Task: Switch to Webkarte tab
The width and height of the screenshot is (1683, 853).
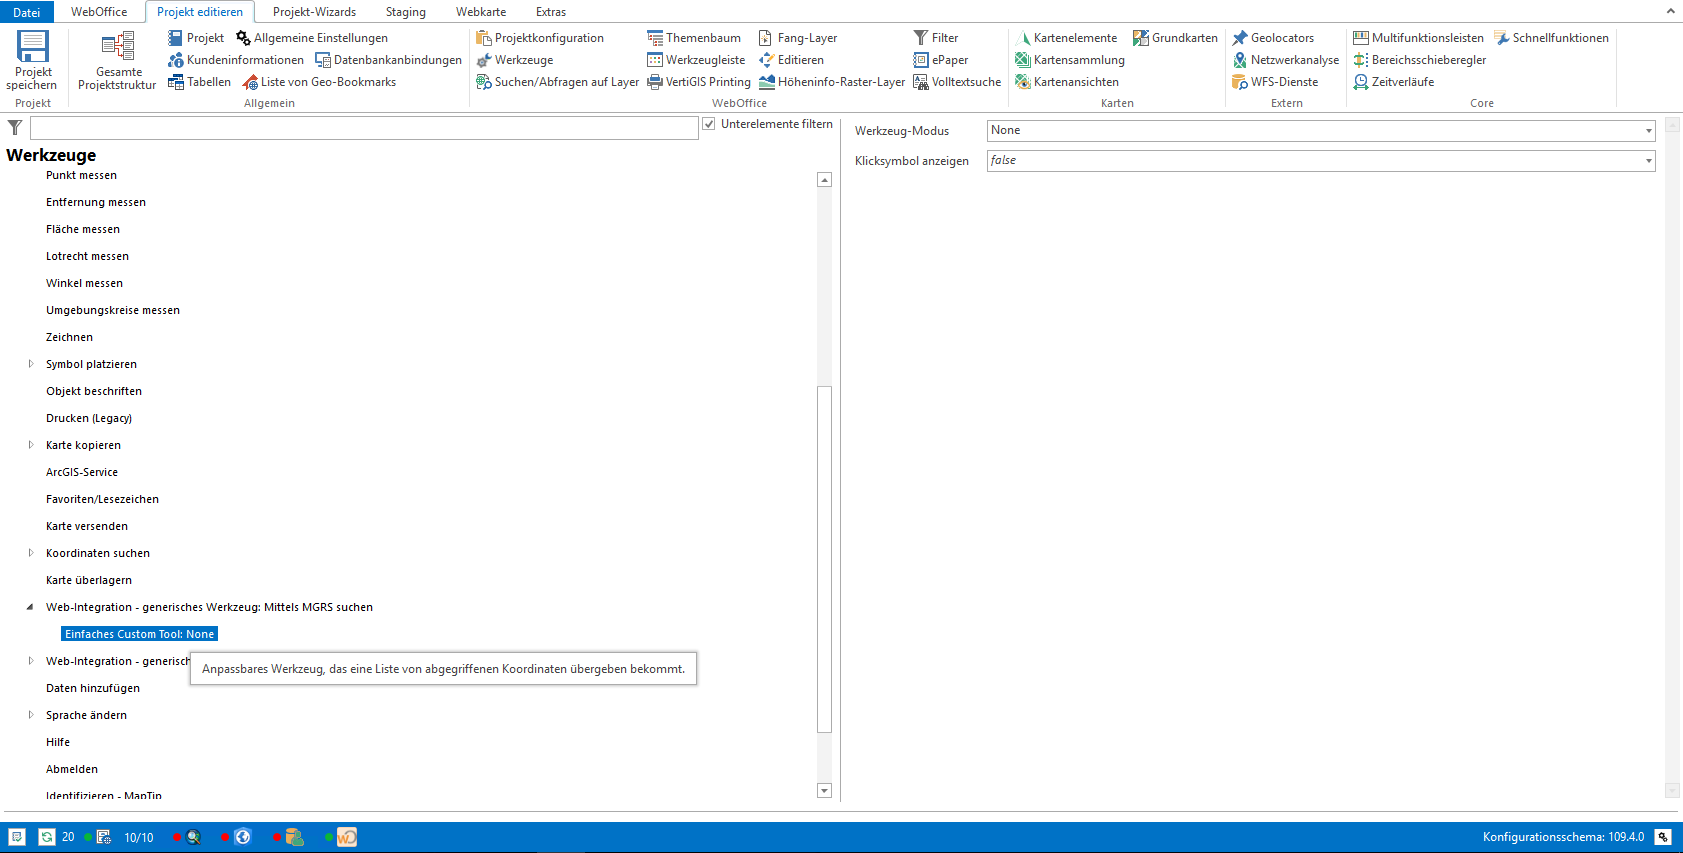Action: [x=481, y=12]
